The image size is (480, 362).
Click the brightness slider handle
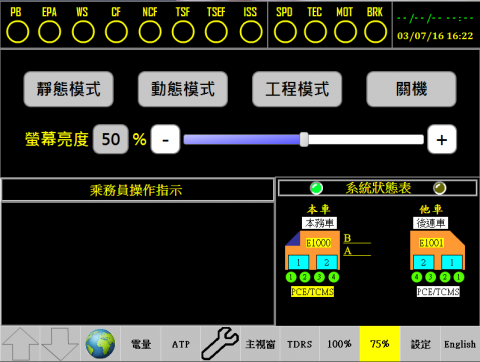coord(304,139)
